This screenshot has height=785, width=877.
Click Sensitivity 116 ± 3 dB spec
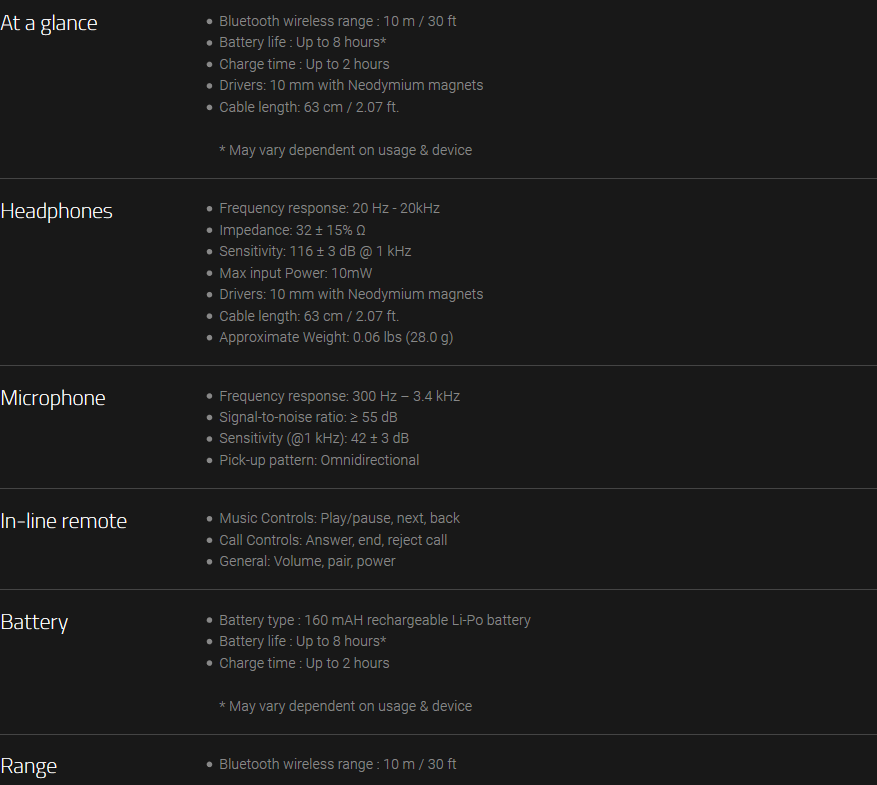(315, 252)
